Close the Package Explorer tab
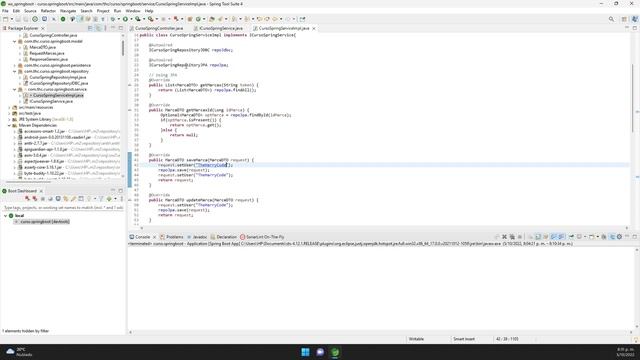The image size is (640, 360). pyautogui.click(x=43, y=29)
